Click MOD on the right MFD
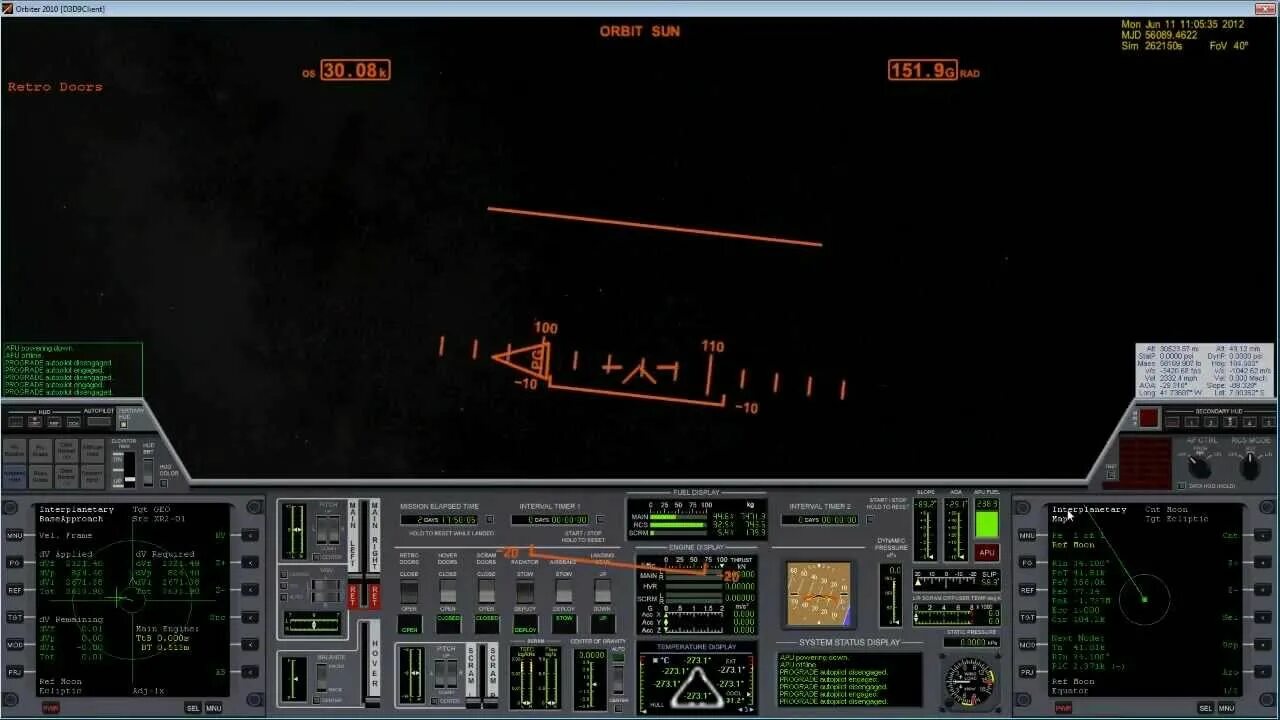Viewport: 1280px width, 720px height. (x=1027, y=644)
